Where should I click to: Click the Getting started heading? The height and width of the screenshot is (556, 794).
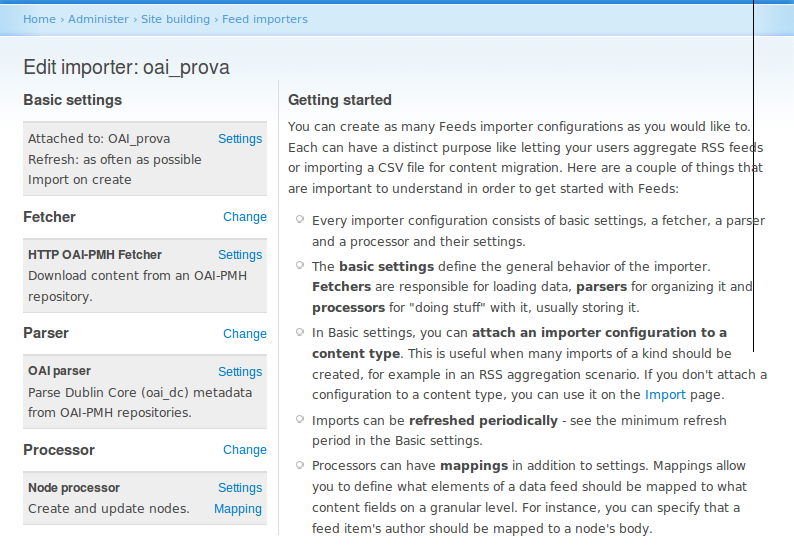[340, 100]
